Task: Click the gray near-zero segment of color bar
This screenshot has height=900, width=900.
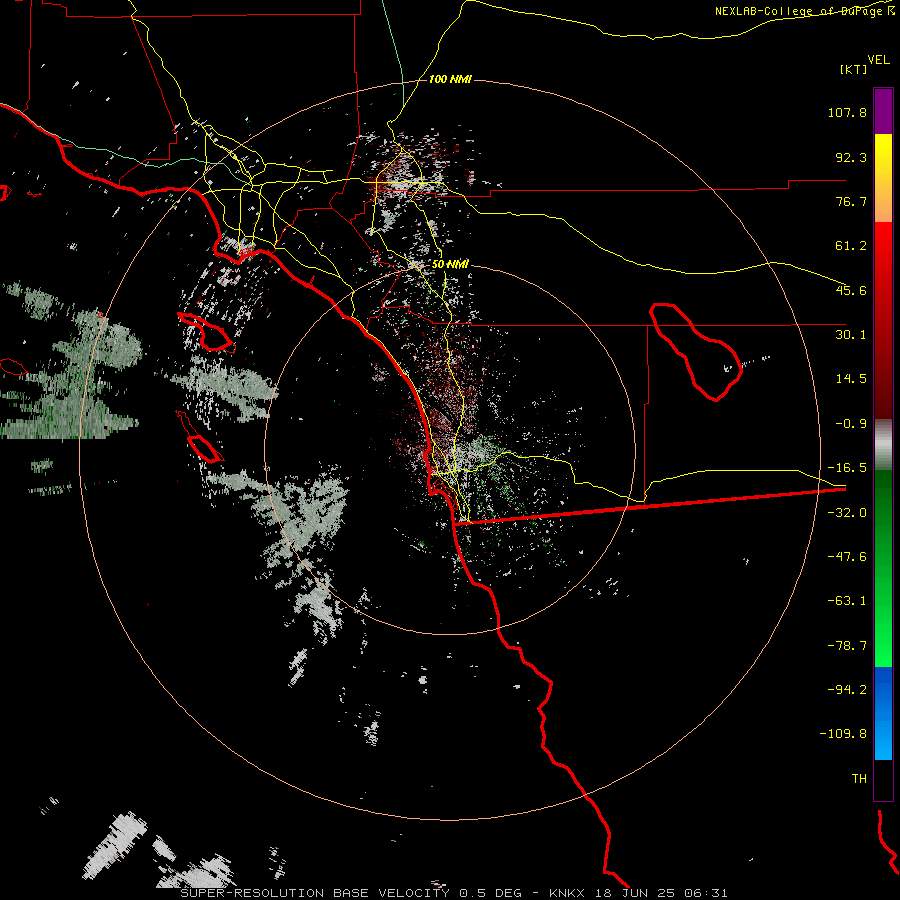Action: (883, 445)
